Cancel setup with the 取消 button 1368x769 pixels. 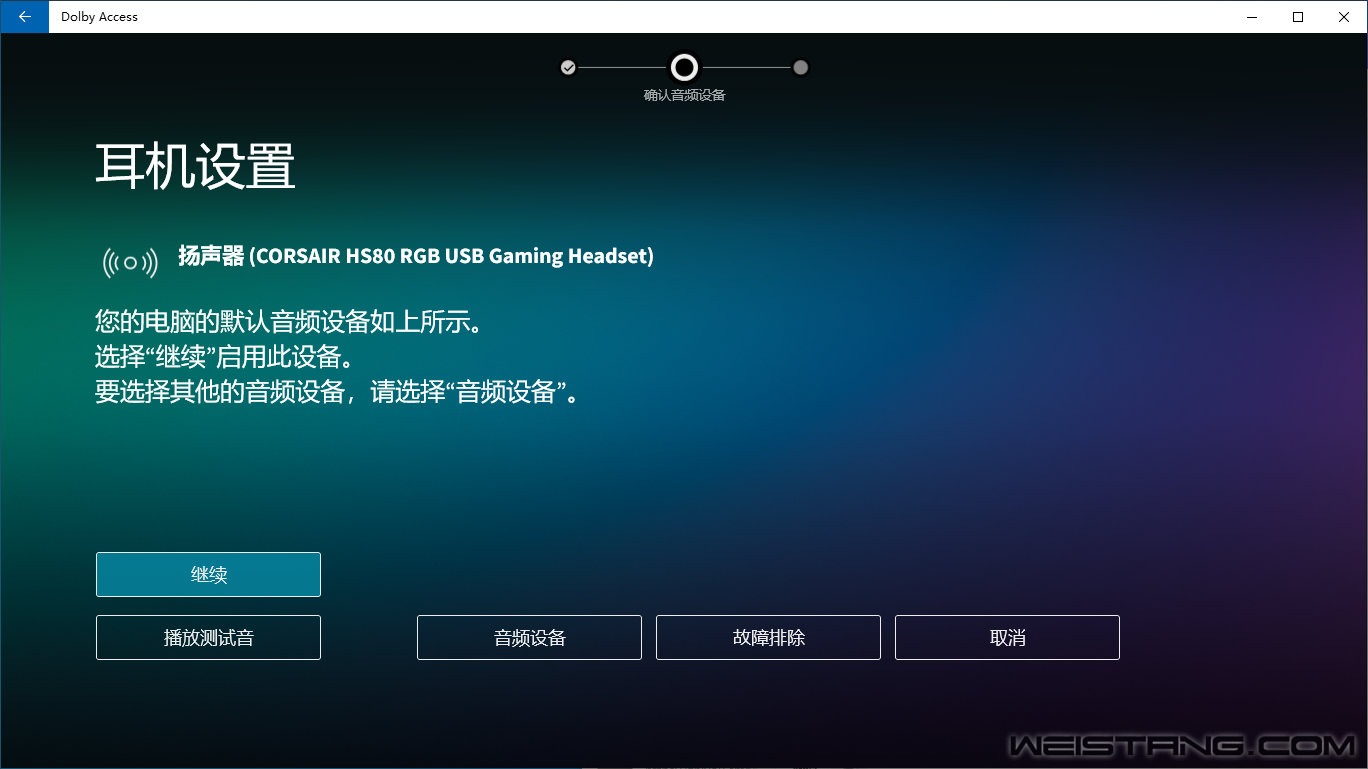pos(1007,638)
